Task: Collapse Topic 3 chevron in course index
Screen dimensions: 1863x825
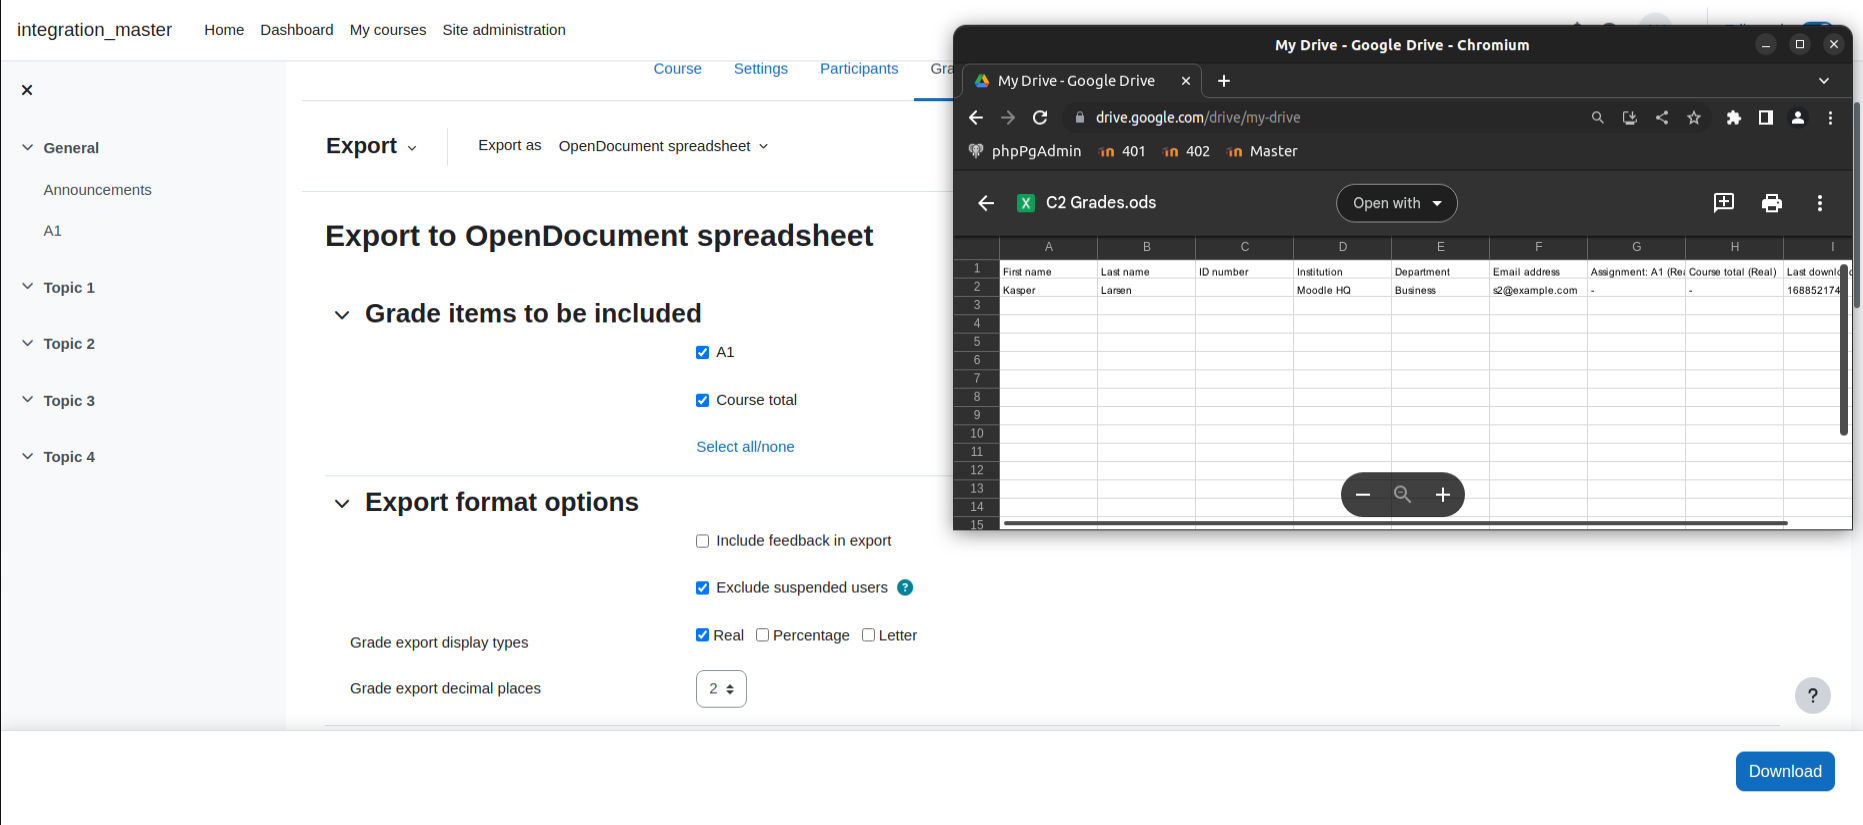Action: point(28,400)
